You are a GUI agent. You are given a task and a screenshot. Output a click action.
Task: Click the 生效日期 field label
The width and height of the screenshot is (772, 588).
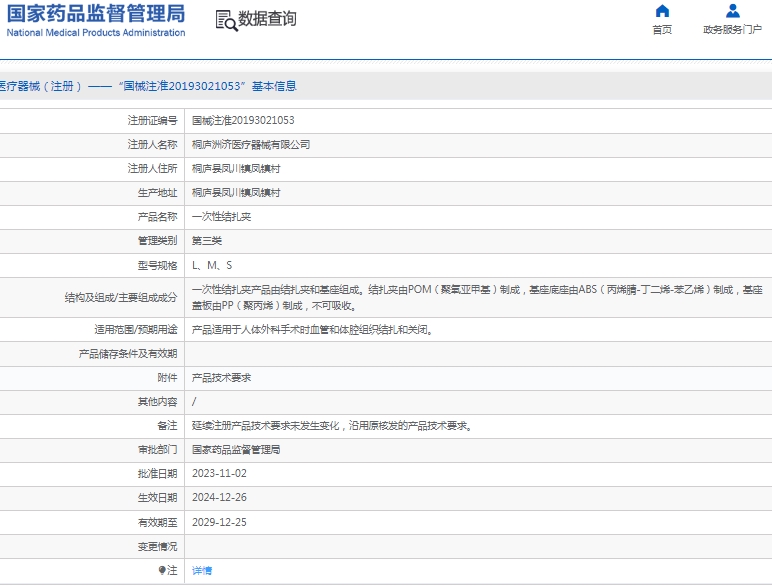[x=157, y=498]
